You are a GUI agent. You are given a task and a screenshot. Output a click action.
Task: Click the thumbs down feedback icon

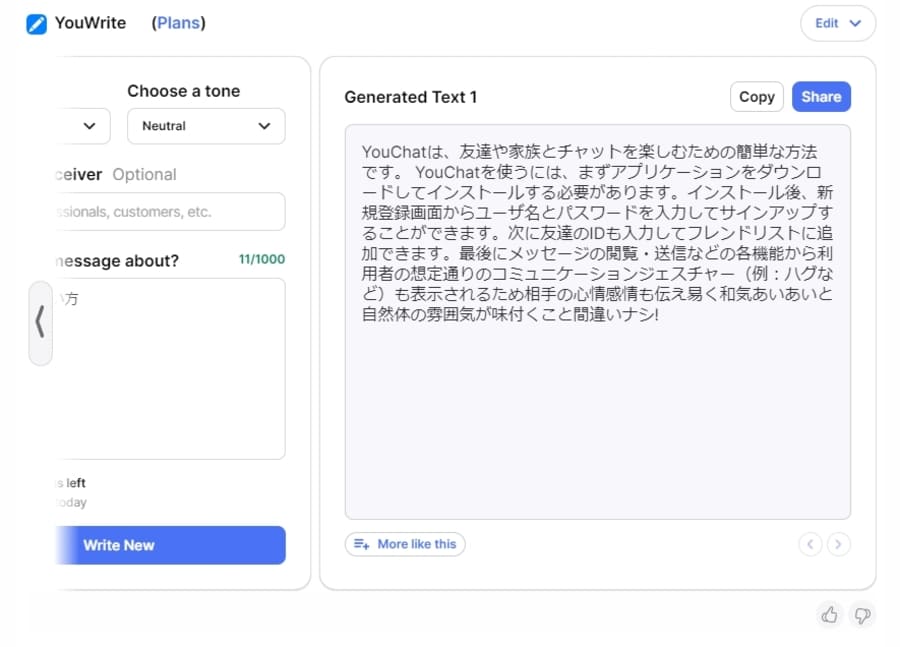point(862,615)
